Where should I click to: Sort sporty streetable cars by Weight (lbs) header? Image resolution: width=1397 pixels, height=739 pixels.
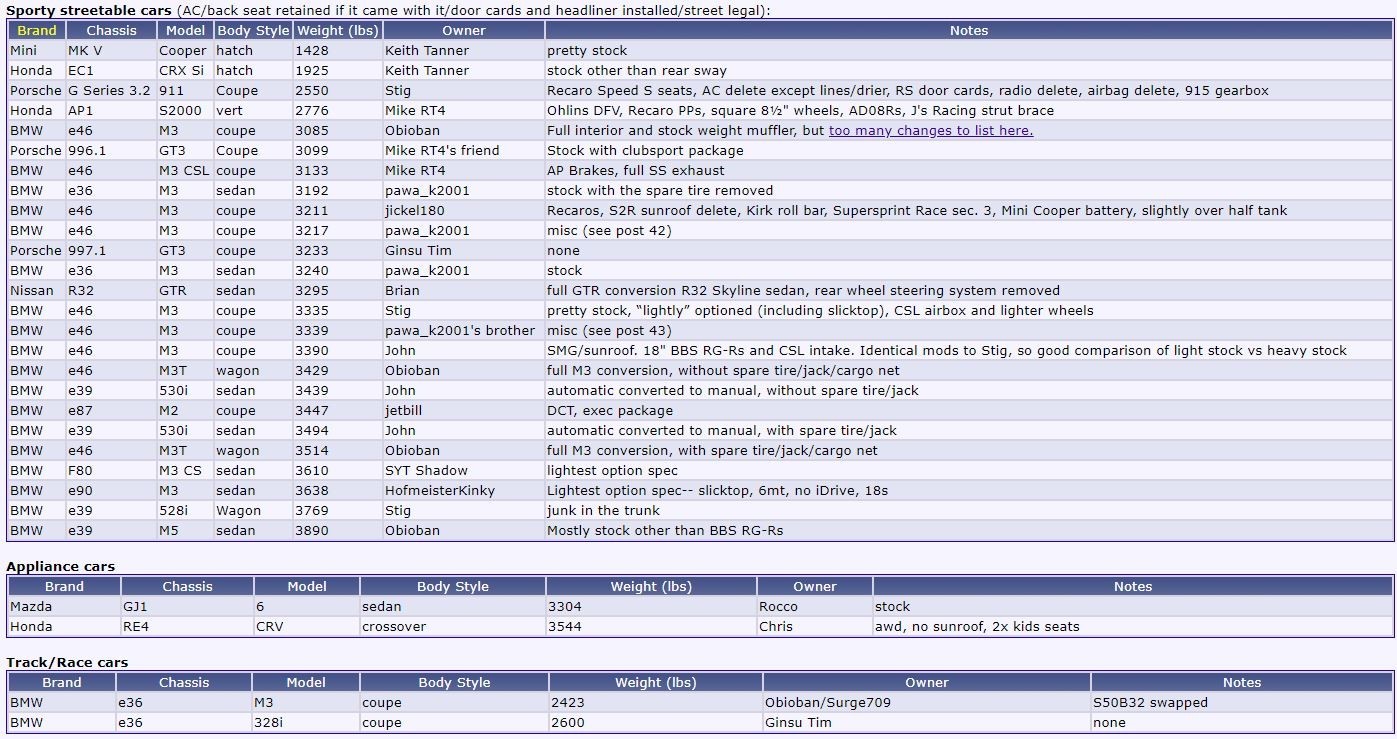[x=336, y=31]
